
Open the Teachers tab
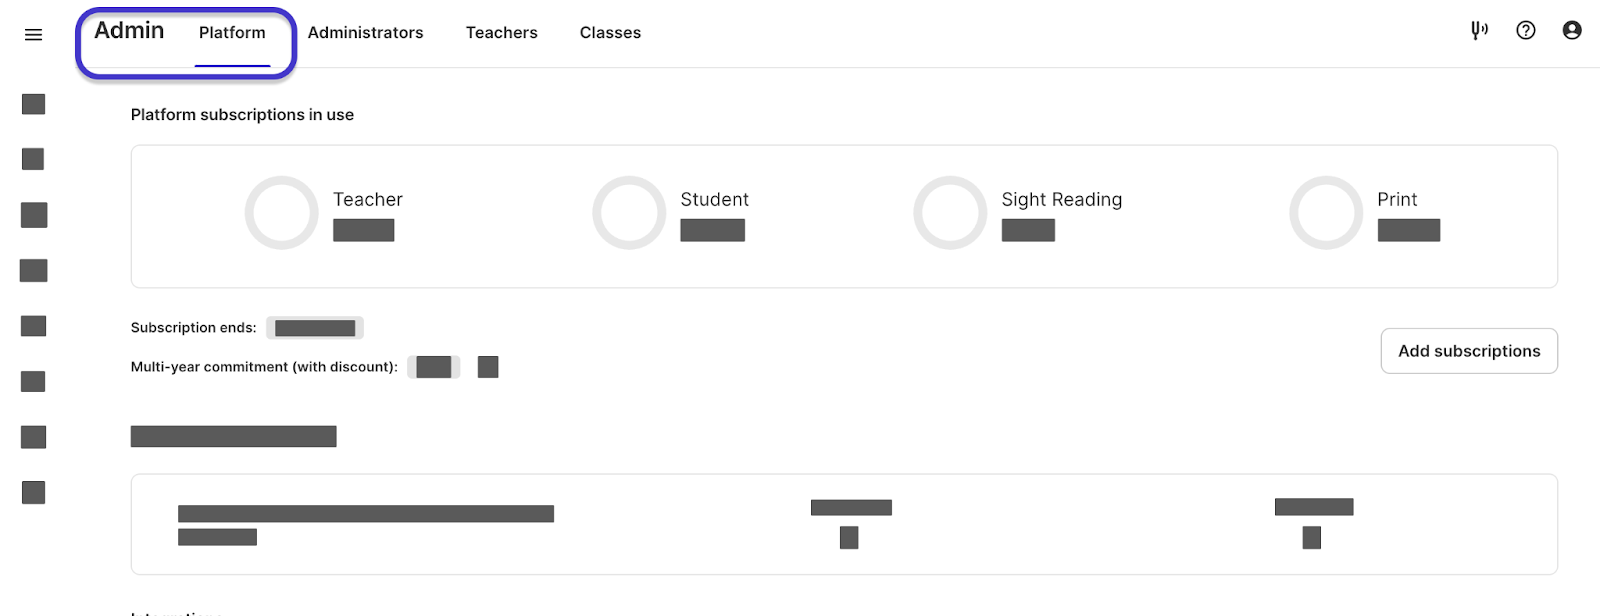(501, 32)
